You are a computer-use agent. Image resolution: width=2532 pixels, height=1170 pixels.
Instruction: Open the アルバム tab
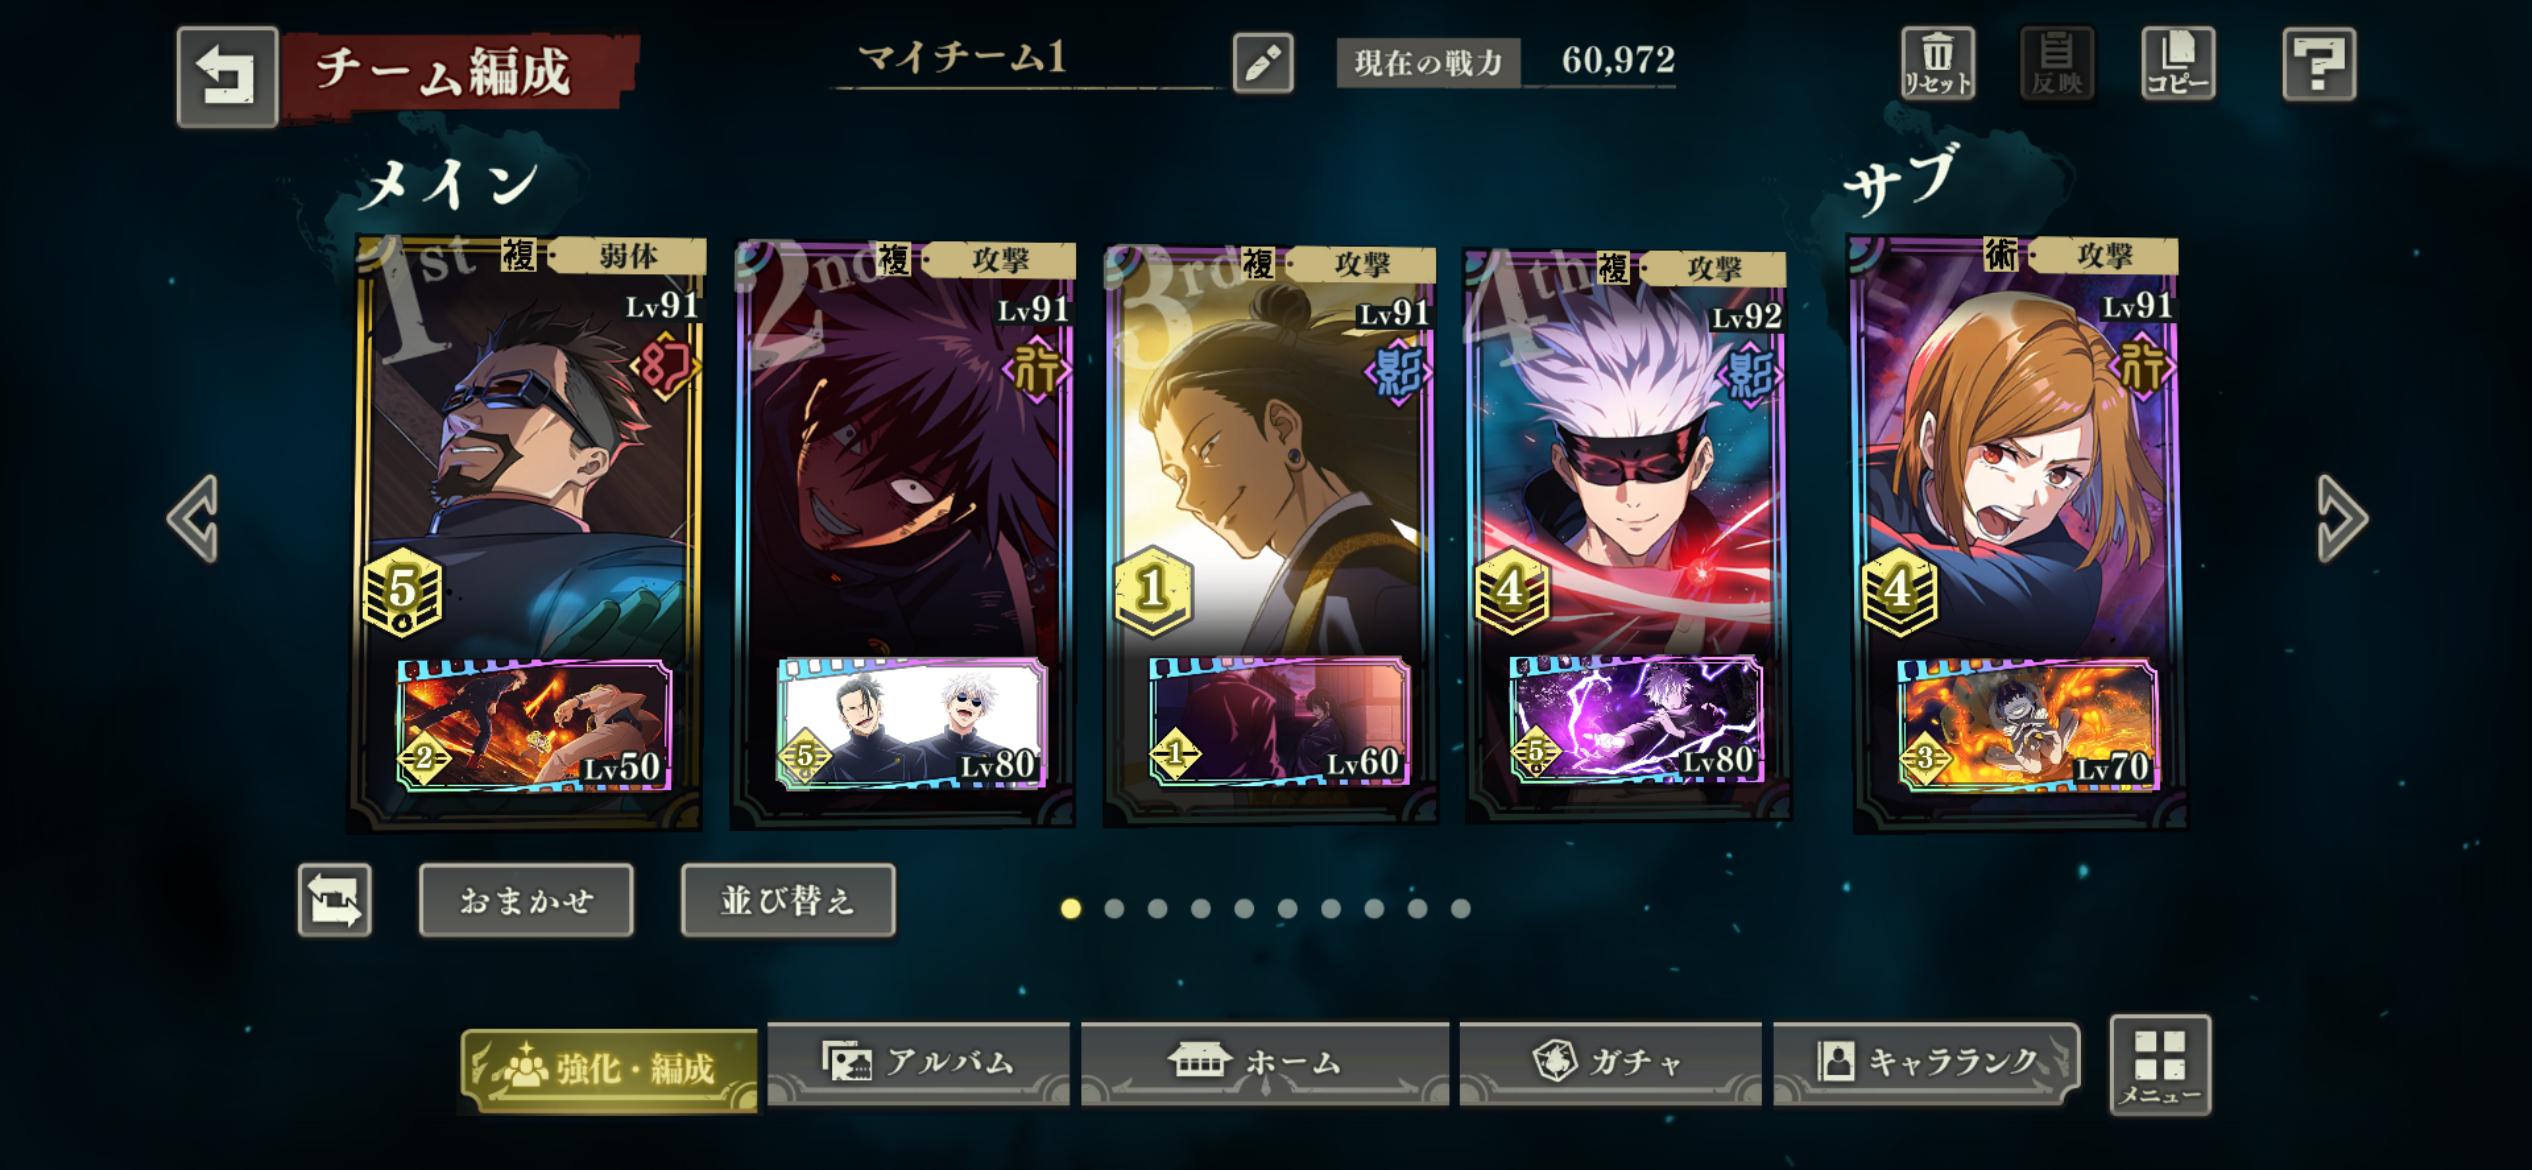click(x=918, y=1063)
